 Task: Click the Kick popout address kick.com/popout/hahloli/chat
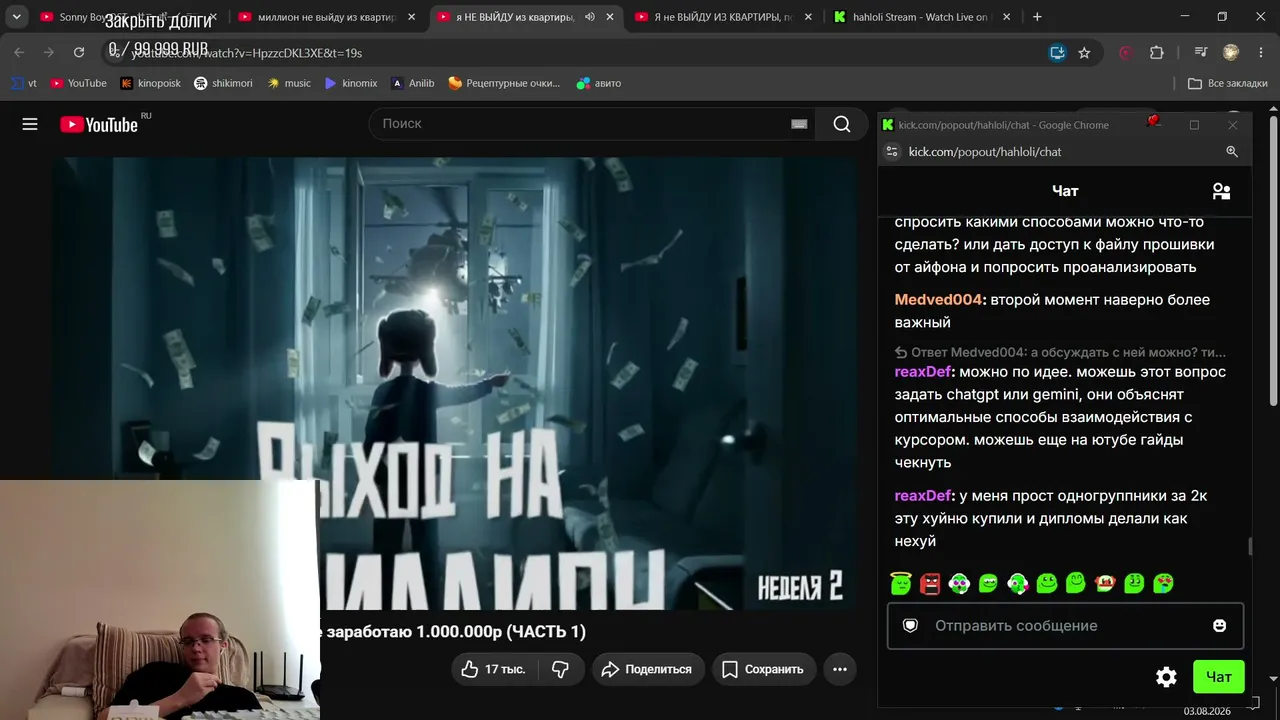tap(985, 152)
